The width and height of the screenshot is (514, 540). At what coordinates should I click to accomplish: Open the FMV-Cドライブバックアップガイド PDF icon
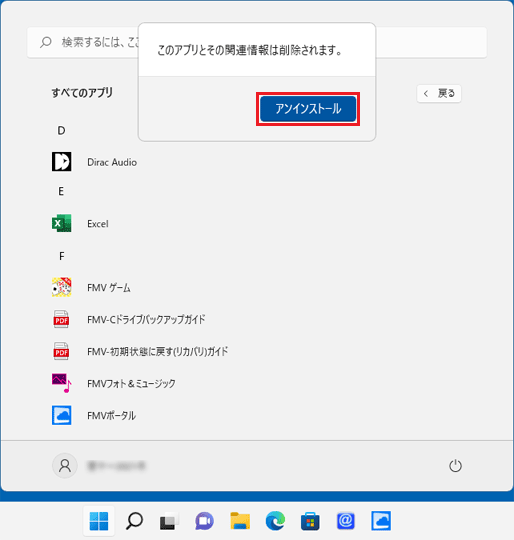(61, 319)
